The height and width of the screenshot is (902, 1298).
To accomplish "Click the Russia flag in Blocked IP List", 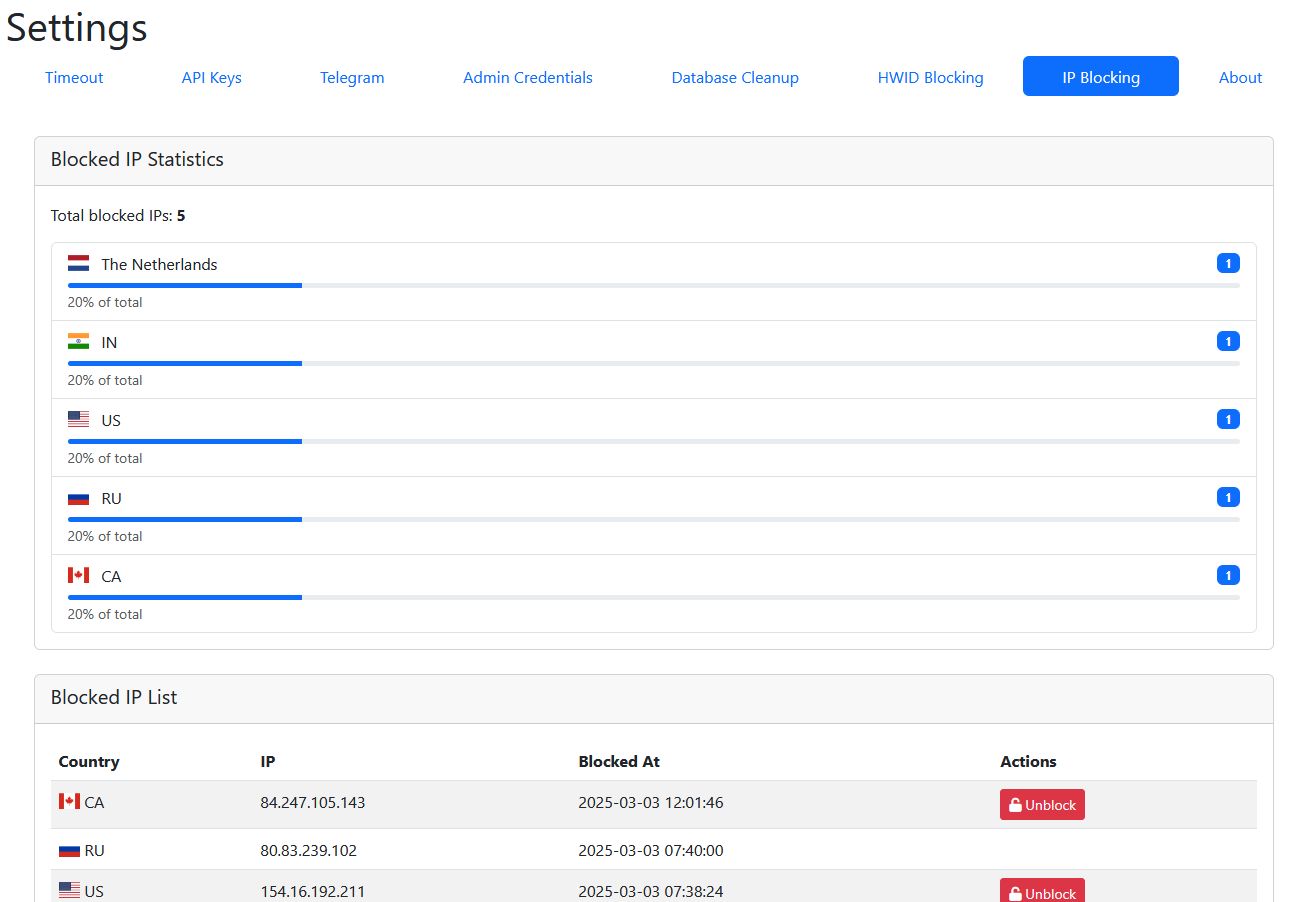I will (x=69, y=851).
